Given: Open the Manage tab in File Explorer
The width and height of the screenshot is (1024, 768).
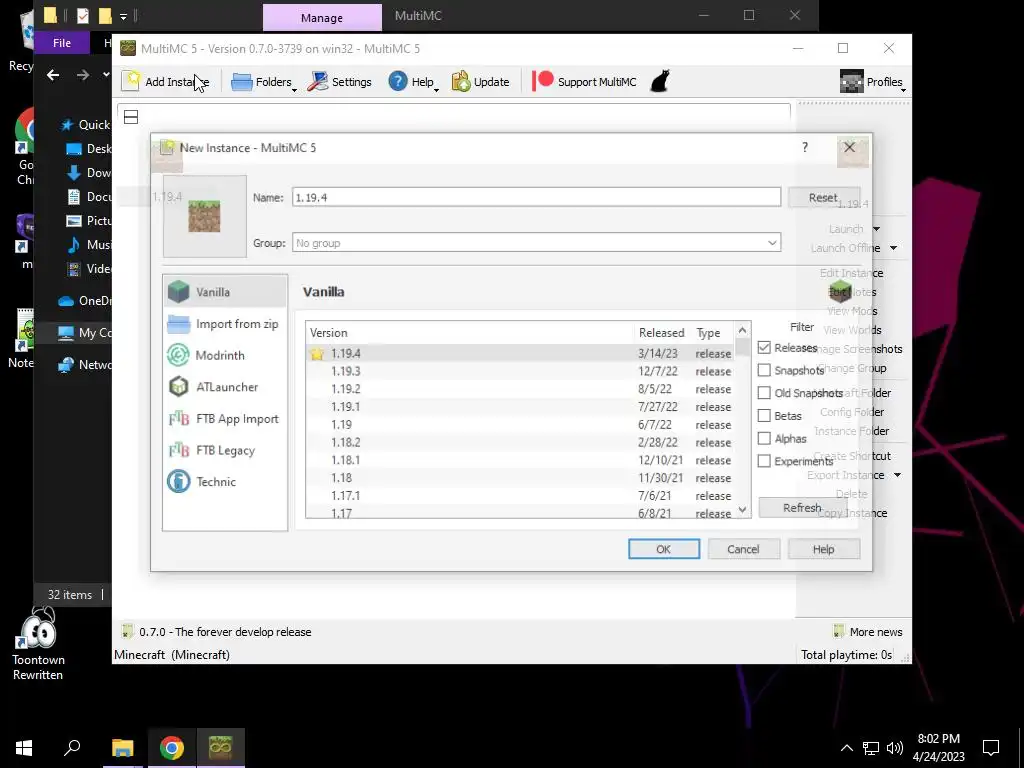Looking at the screenshot, I should coord(322,18).
